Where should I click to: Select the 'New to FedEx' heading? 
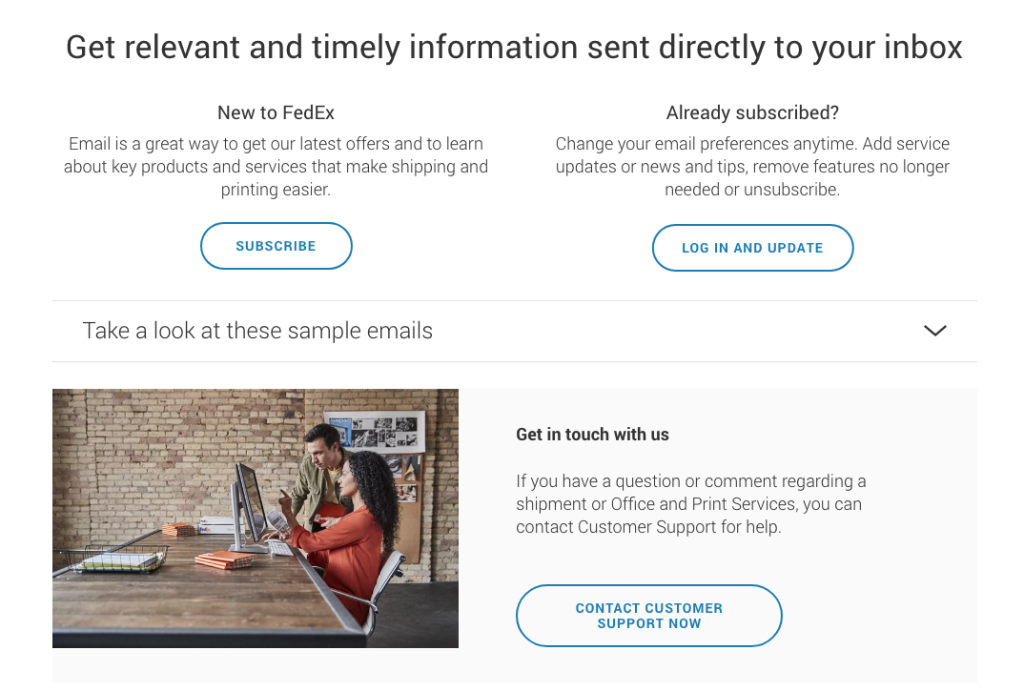pos(276,112)
